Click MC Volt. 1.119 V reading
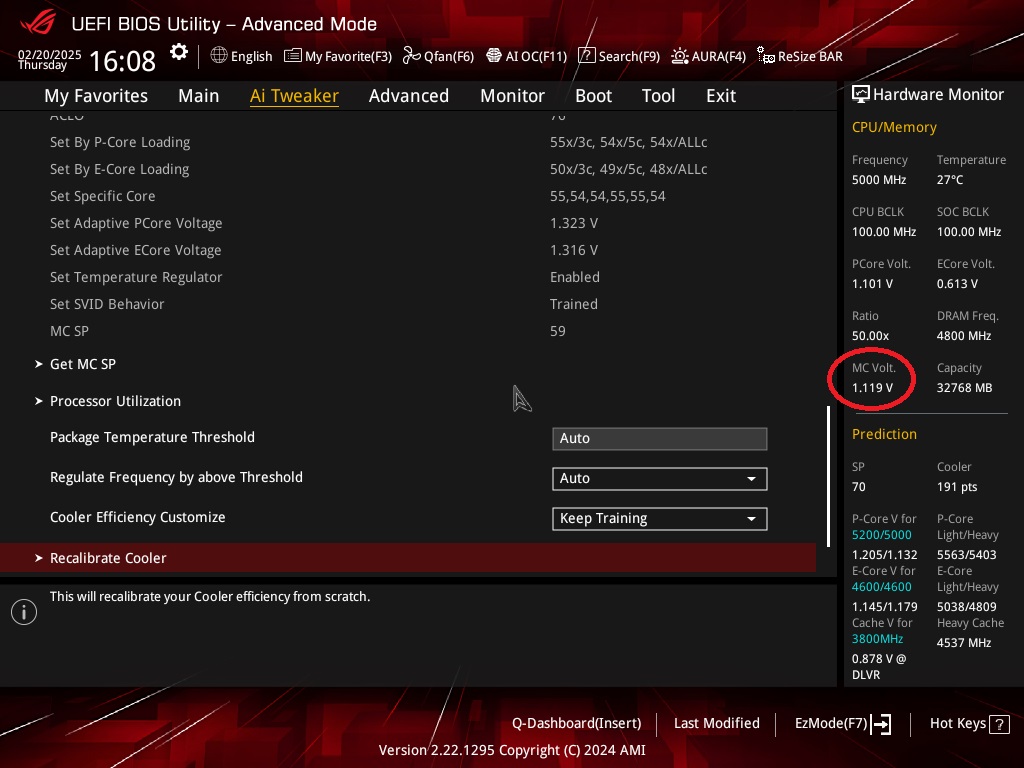Viewport: 1024px width, 768px height. tap(873, 378)
